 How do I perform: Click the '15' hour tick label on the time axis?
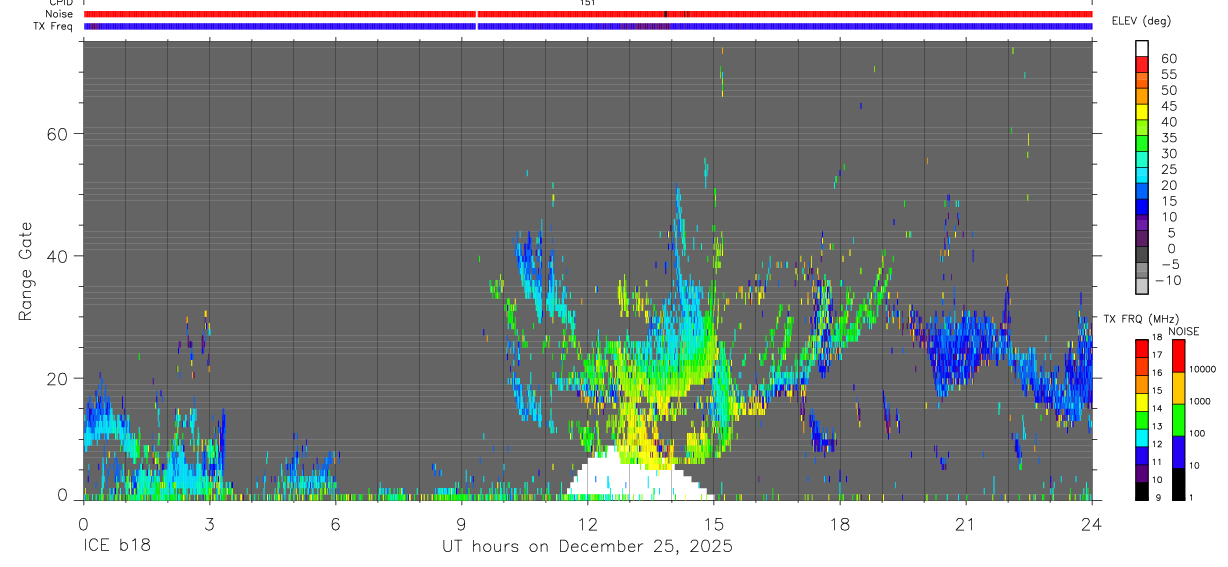click(713, 523)
